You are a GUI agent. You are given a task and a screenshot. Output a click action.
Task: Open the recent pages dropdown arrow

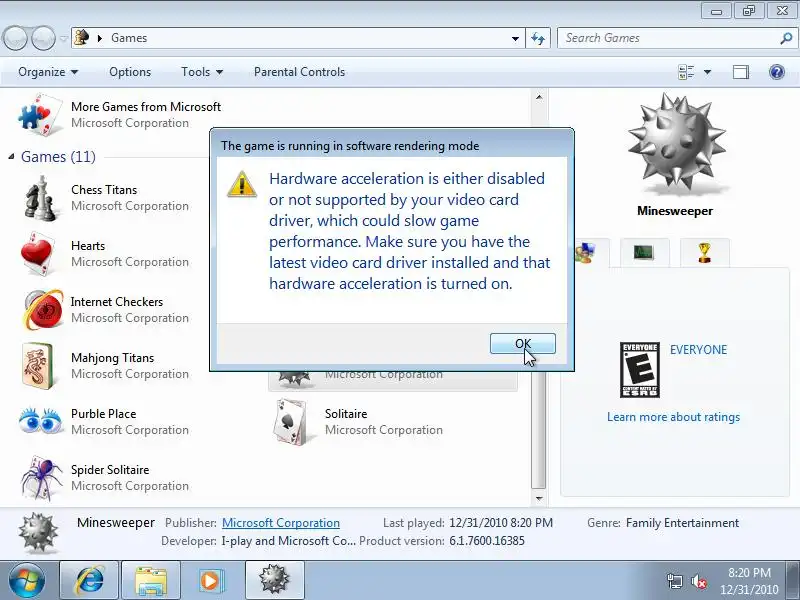(64, 38)
